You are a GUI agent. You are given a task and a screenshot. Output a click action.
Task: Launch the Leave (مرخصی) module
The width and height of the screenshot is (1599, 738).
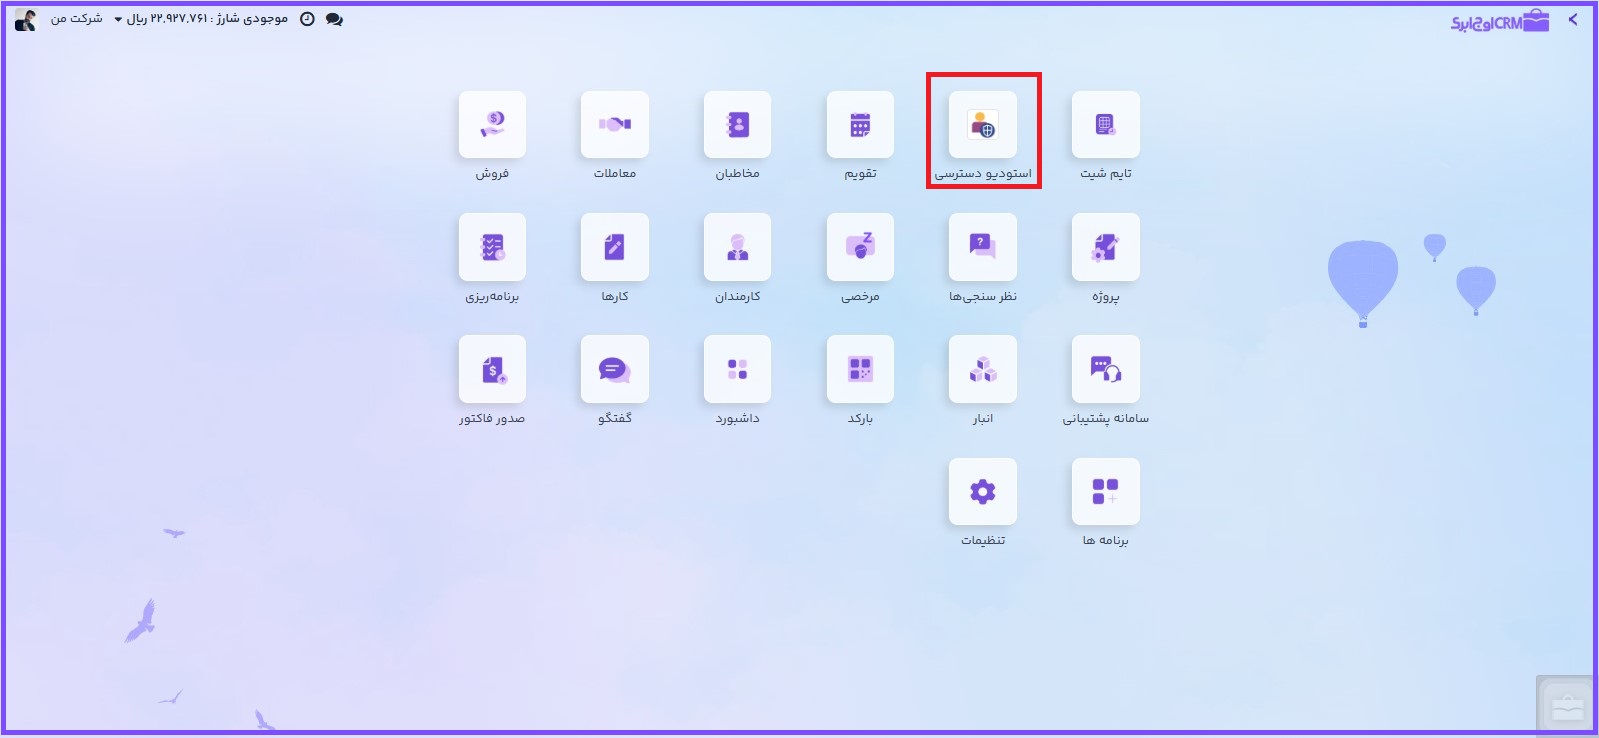[860, 247]
